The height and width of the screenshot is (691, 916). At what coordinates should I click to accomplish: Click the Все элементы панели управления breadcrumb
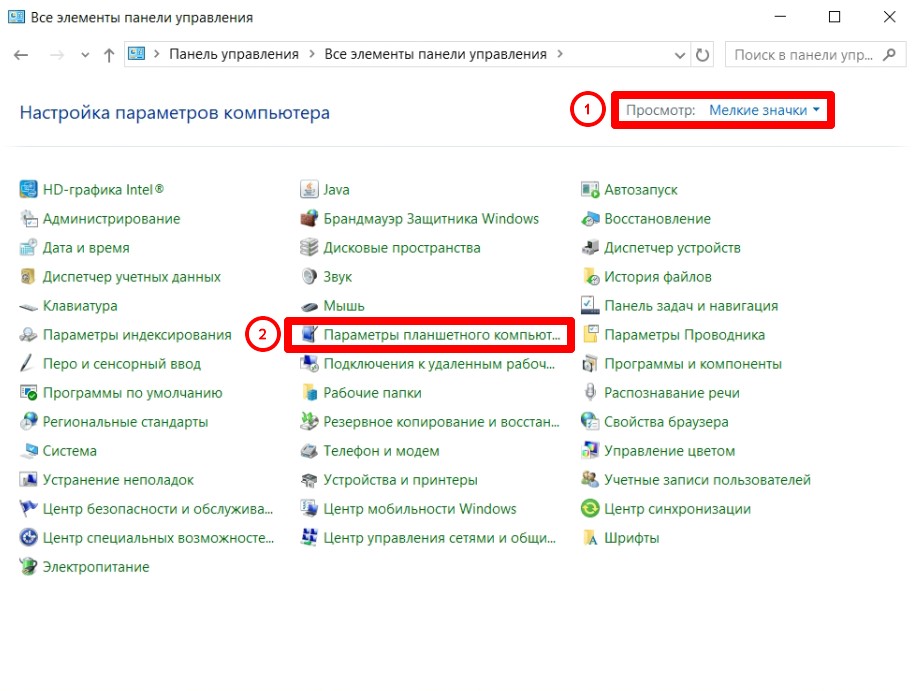pos(435,54)
